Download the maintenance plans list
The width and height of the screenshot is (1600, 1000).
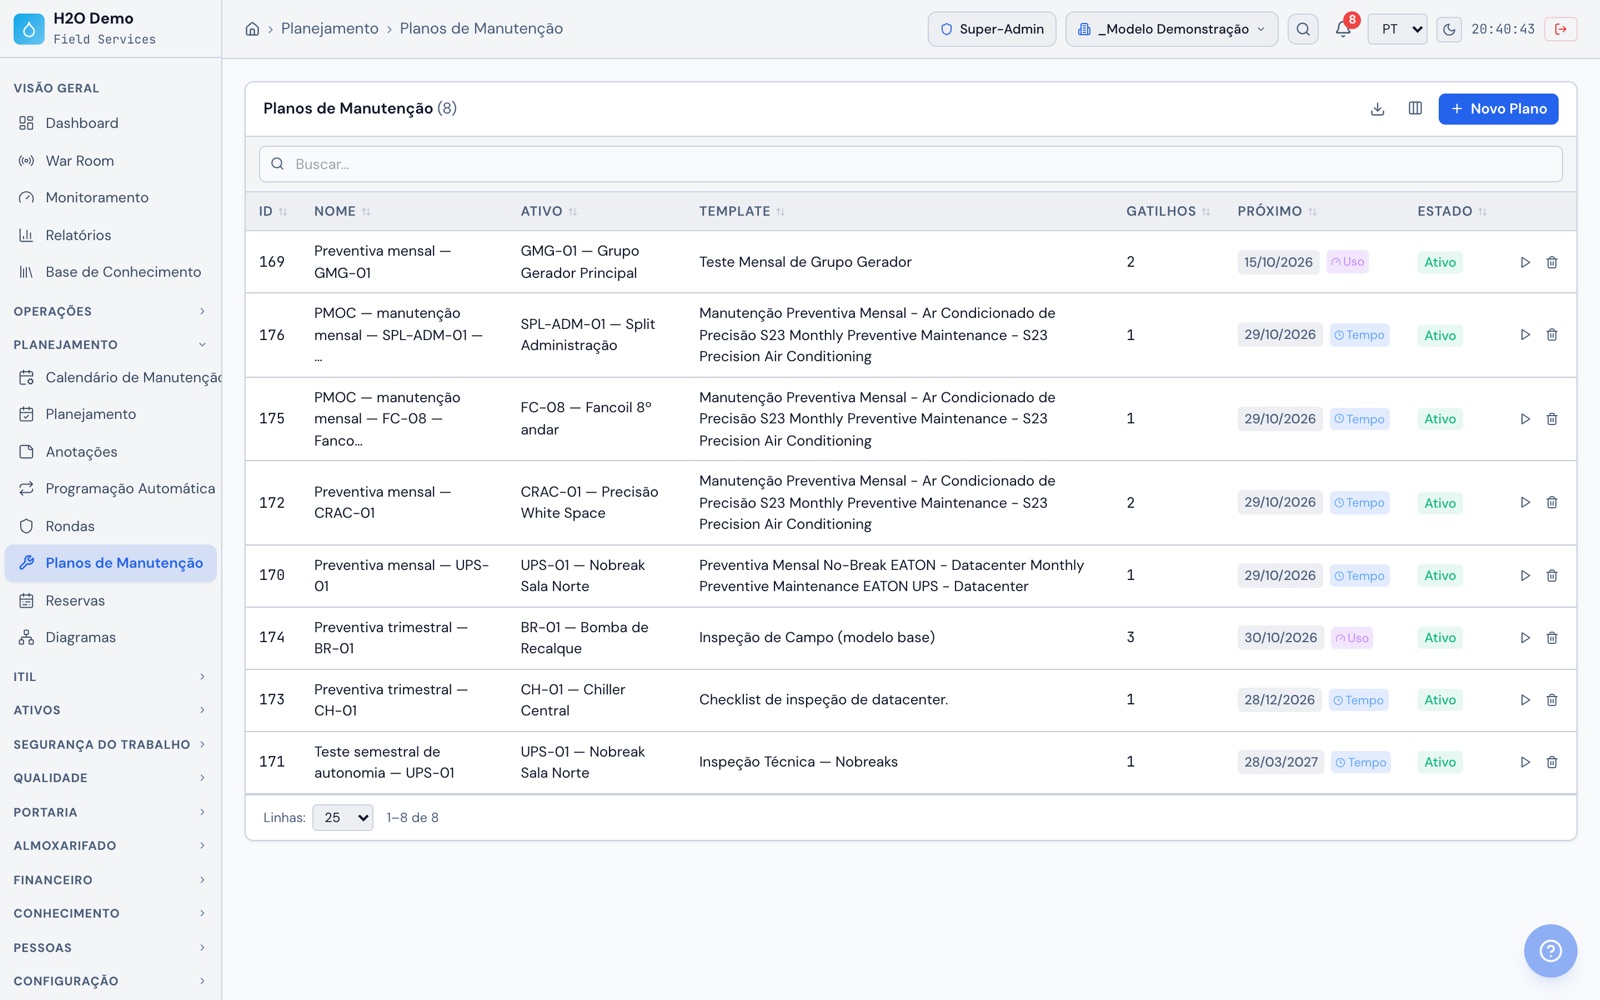(1377, 109)
